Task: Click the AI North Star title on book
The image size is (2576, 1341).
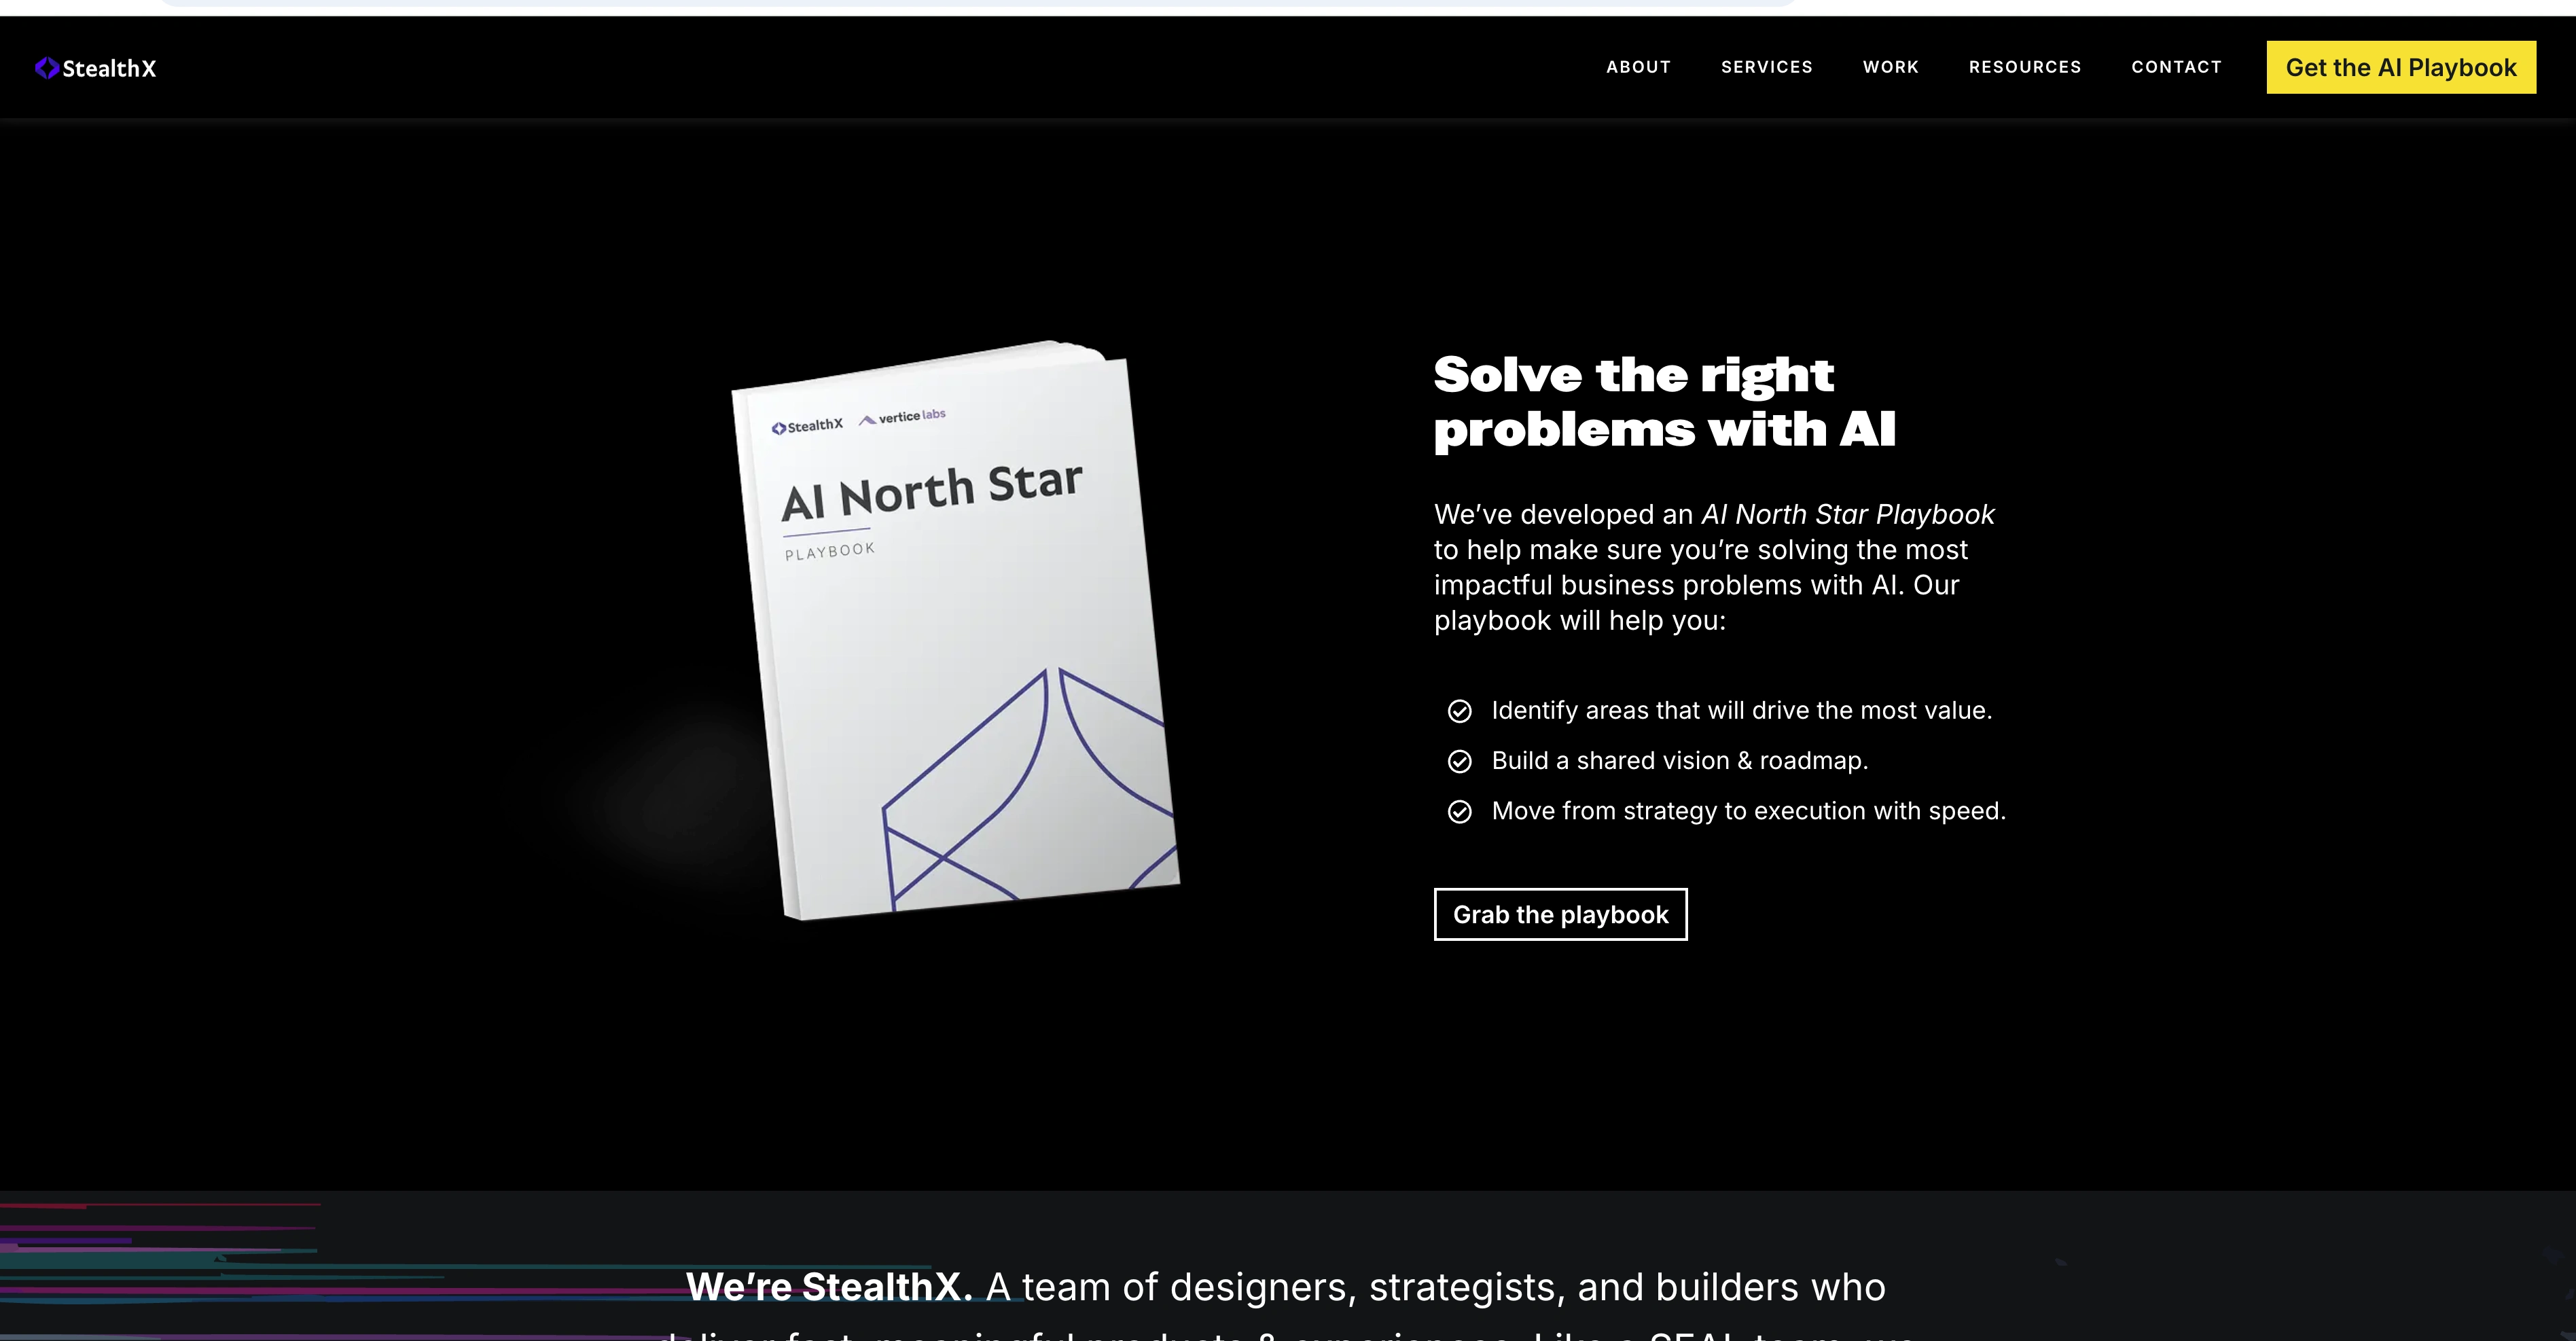Action: [932, 491]
